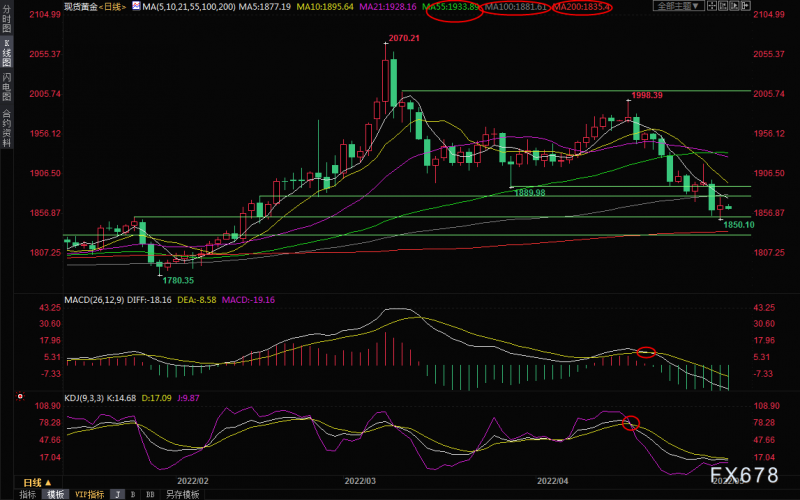Toggle the J template button
Image resolution: width=800 pixels, height=500 pixels.
pos(118,494)
